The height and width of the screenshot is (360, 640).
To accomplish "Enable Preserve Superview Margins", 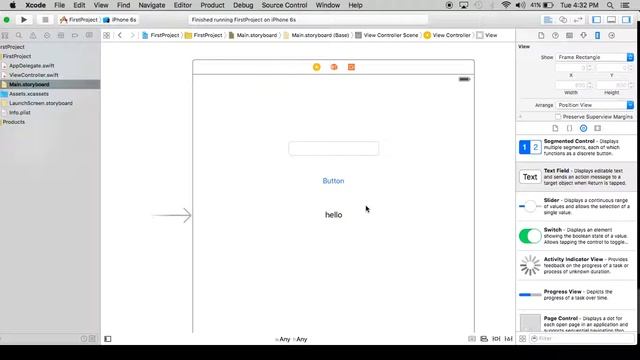I will 558,117.
